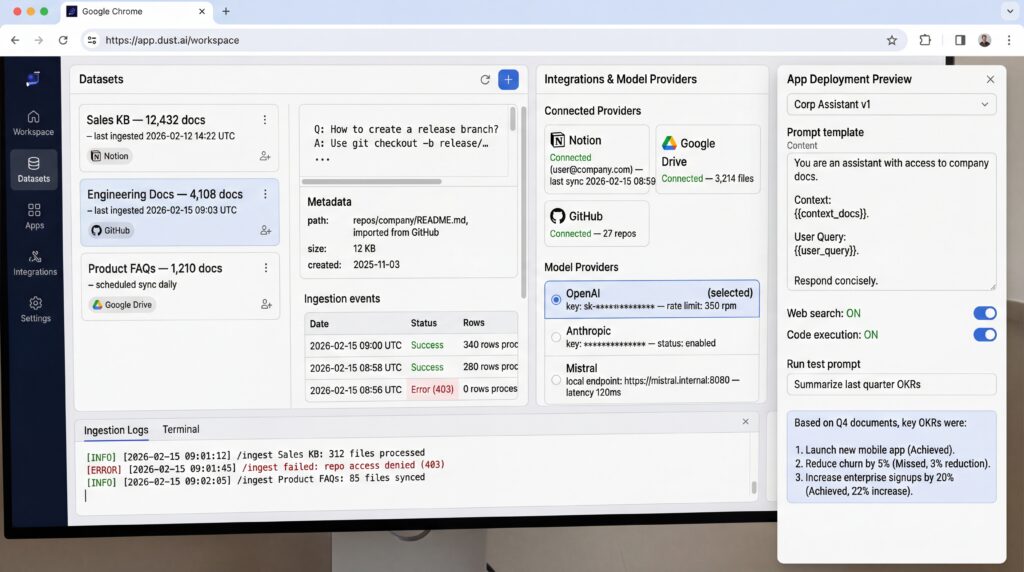Select the 2026-02-15 09:00 UTC ingestion event
Screen dimensions: 1024x572
click(x=411, y=345)
